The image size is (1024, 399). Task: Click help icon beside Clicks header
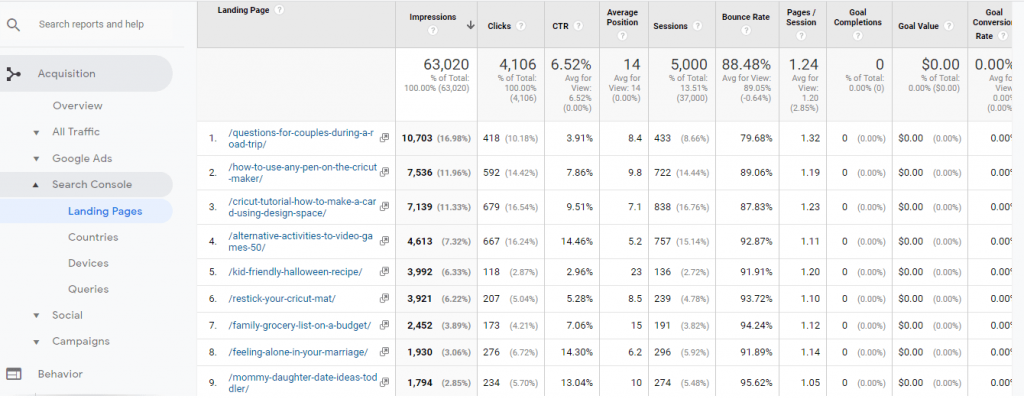[520, 26]
